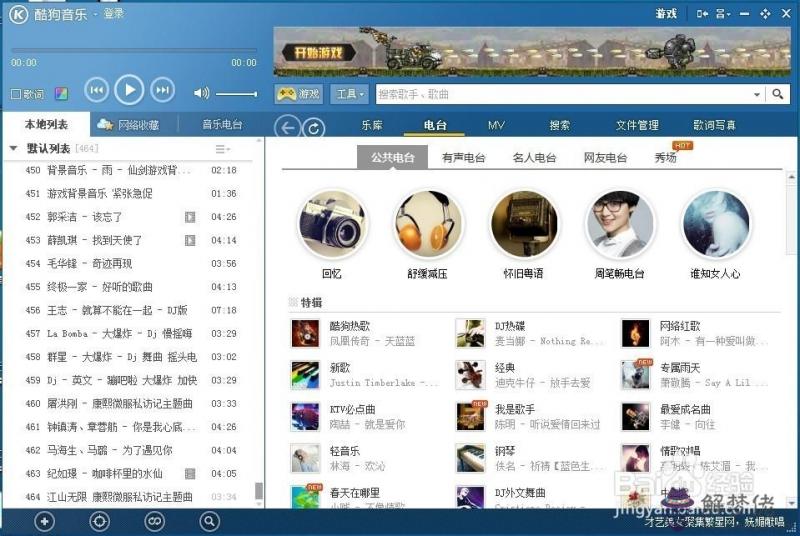The image size is (800, 536).
Task: Select 网友电台 sub-tab
Action: (x=605, y=158)
